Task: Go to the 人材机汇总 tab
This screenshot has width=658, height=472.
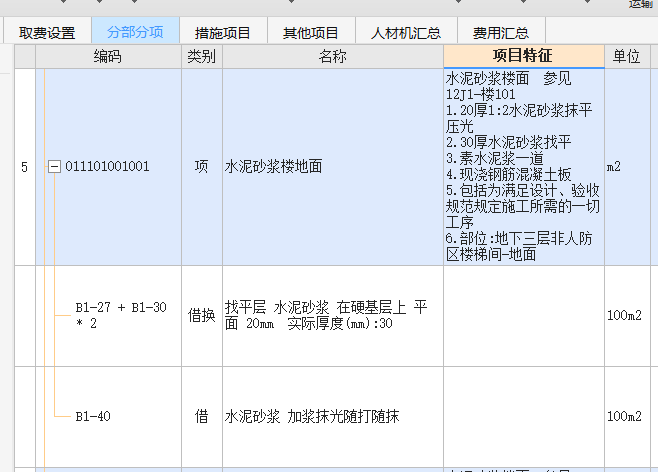Action: [x=406, y=32]
